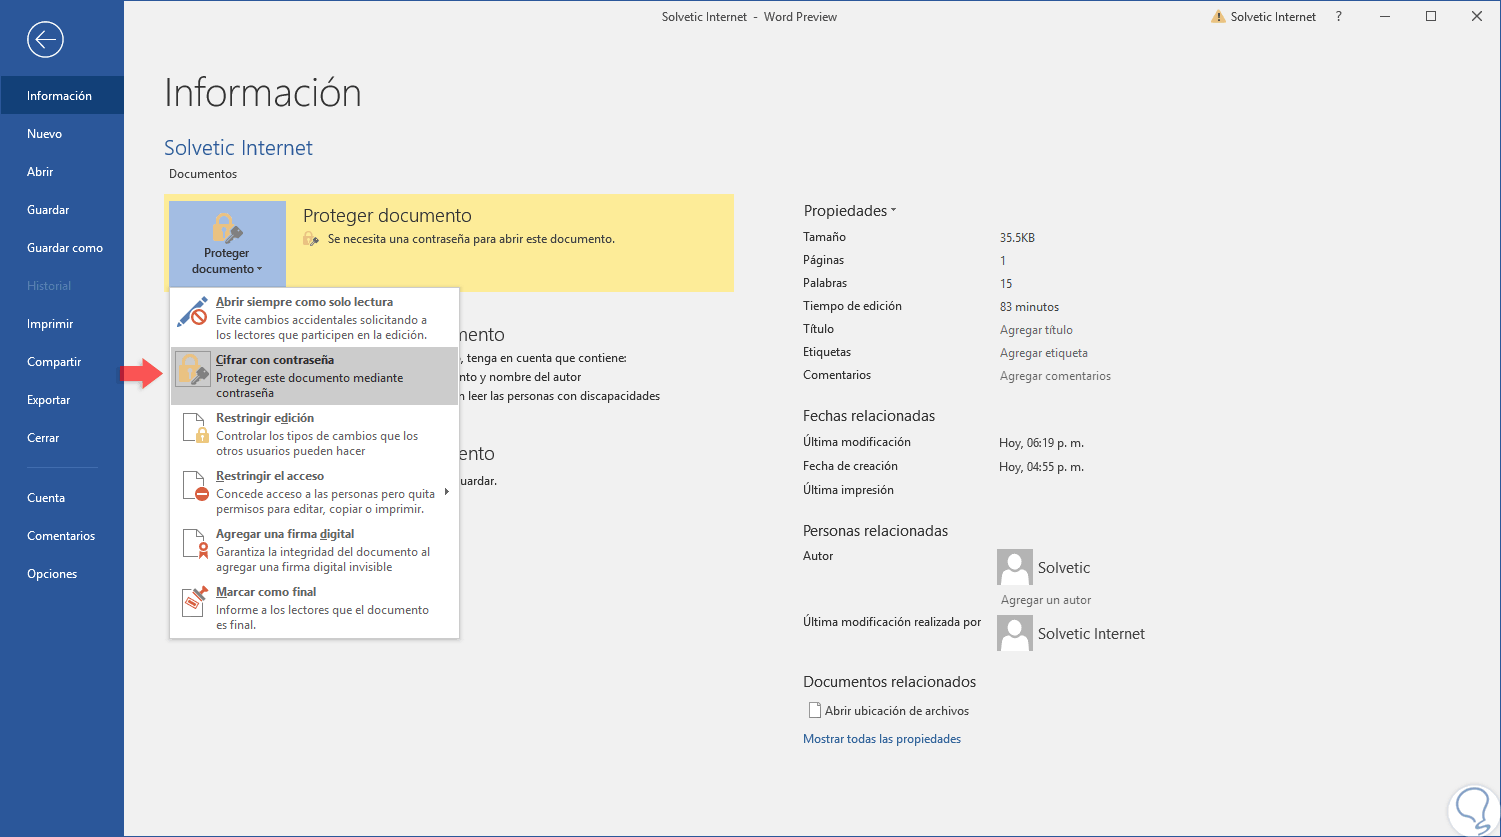
Task: Click the Fechas relacionadas heading
Action: point(869,416)
